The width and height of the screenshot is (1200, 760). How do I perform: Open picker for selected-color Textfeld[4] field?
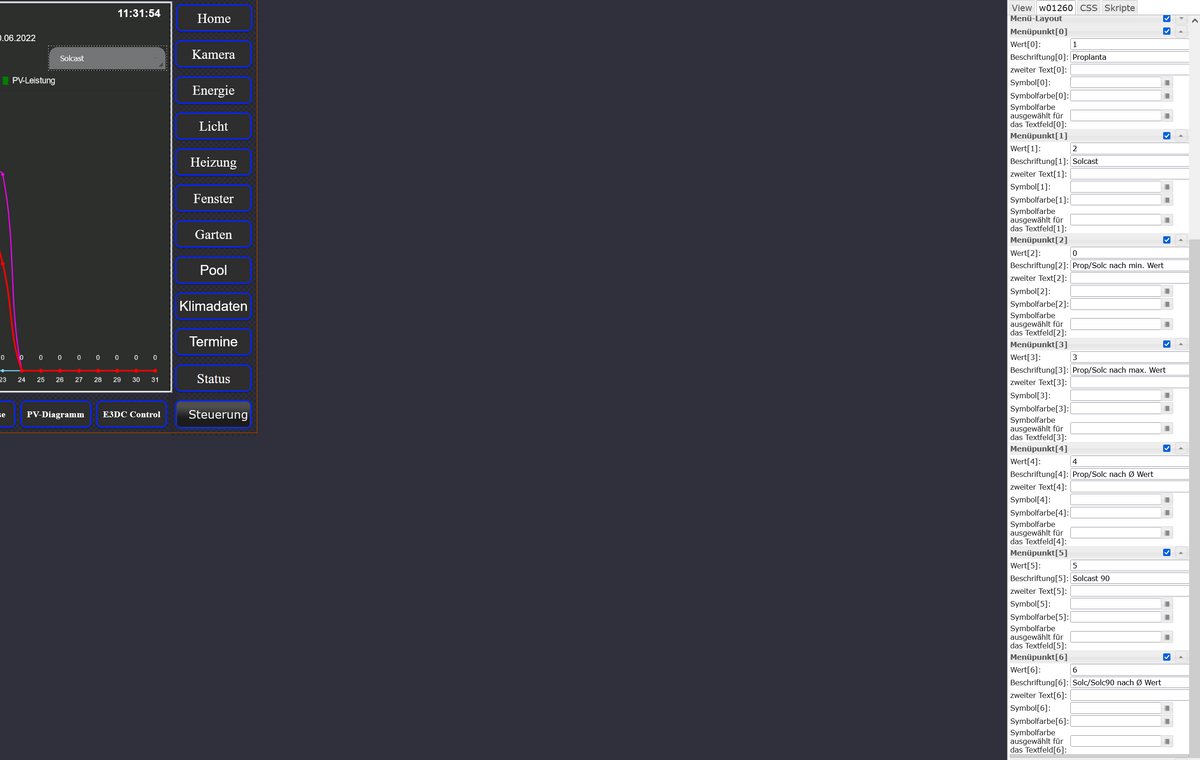point(1167,533)
